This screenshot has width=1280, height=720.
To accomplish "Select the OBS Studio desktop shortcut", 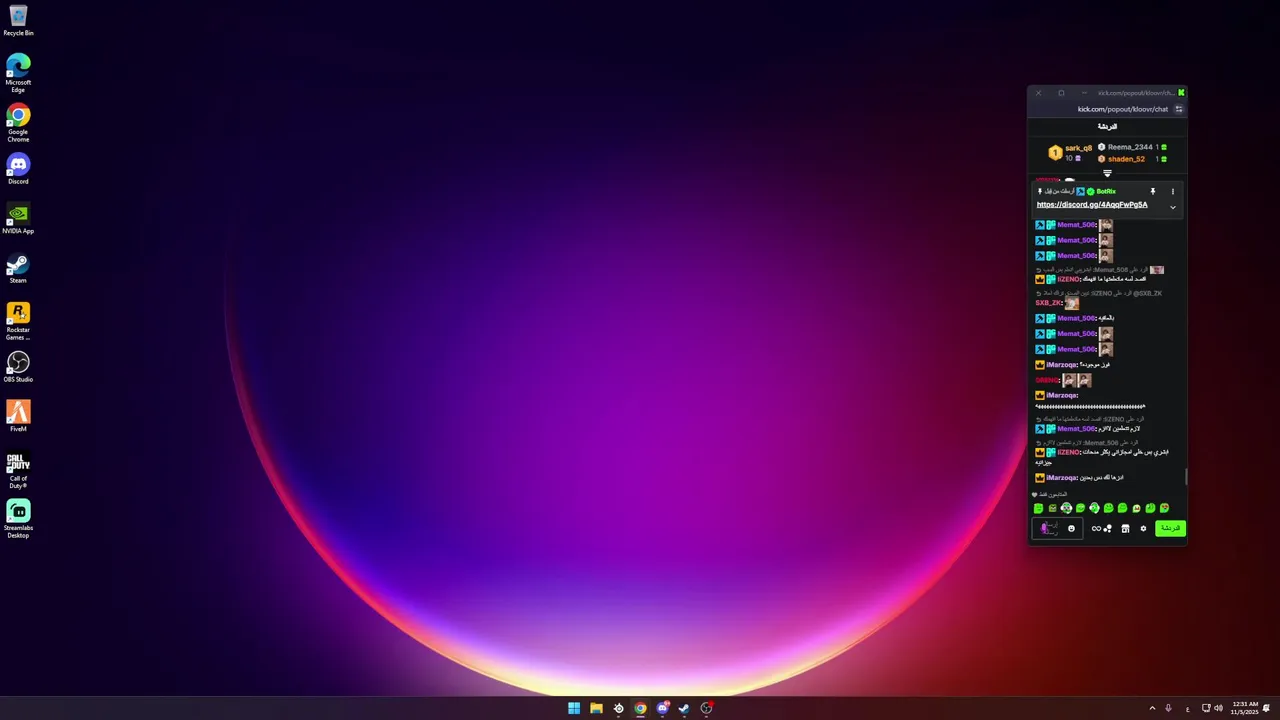I will 18,366.
